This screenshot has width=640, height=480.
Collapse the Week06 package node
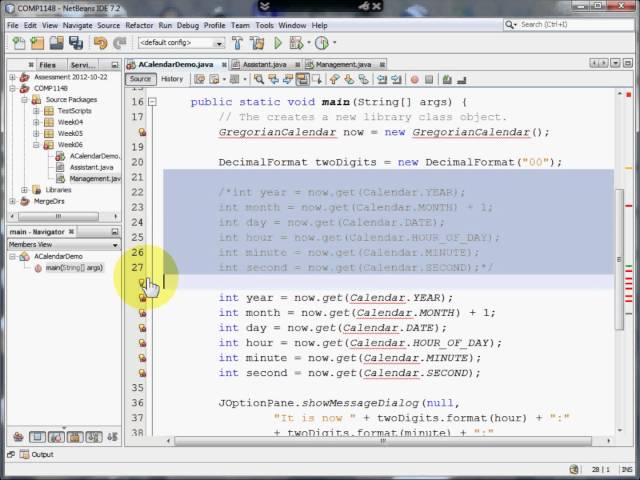pyautogui.click(x=36, y=144)
